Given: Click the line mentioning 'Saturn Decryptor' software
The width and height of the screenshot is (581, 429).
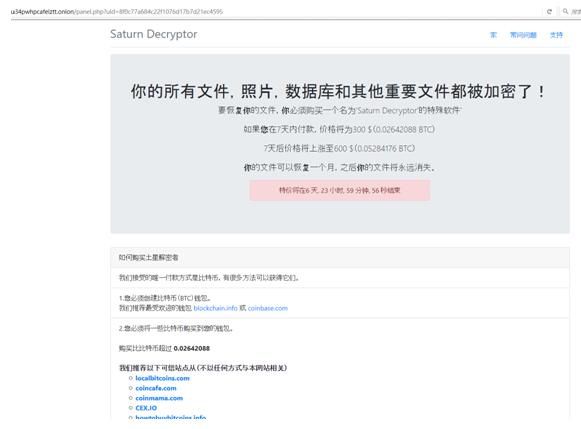Looking at the screenshot, I should pos(339,110).
